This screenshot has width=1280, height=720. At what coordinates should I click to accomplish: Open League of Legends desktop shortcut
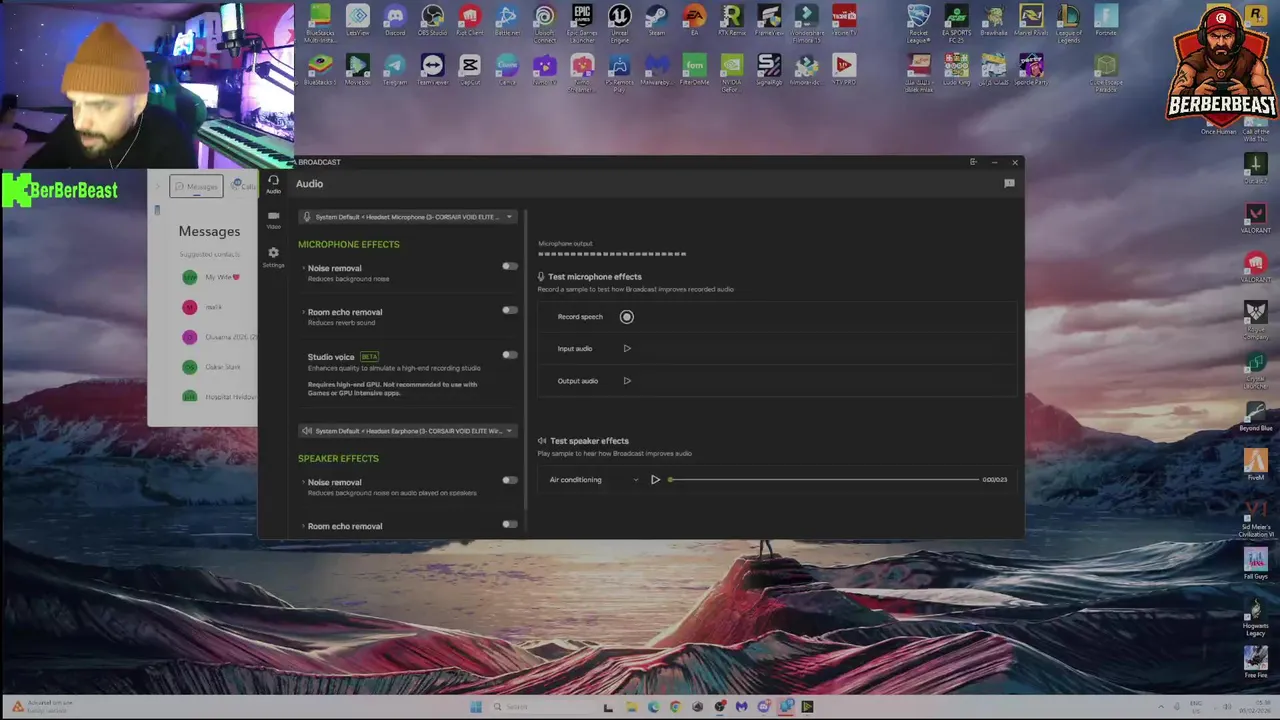(1068, 23)
